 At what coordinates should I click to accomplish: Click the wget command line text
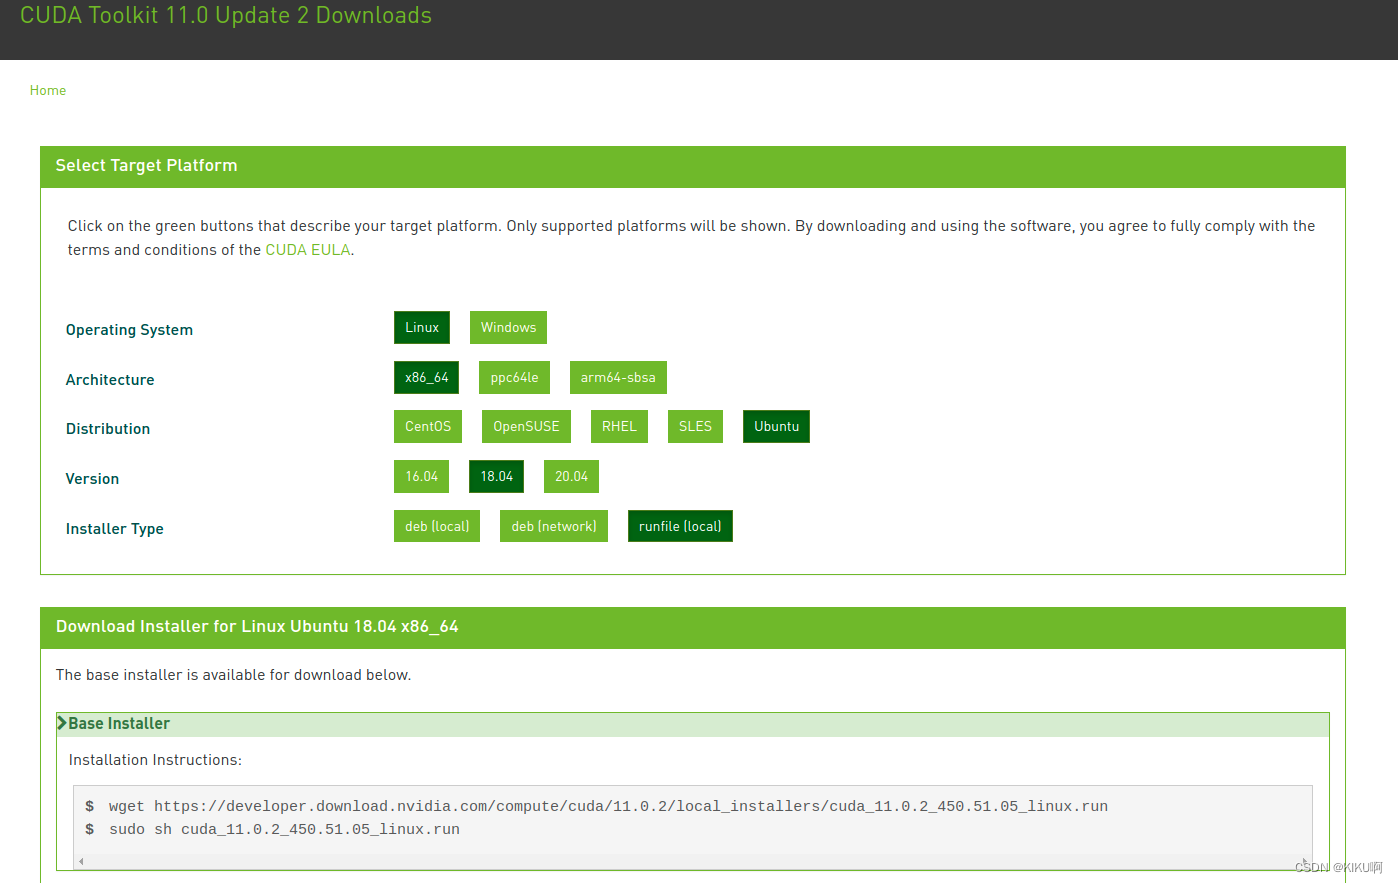tap(608, 806)
